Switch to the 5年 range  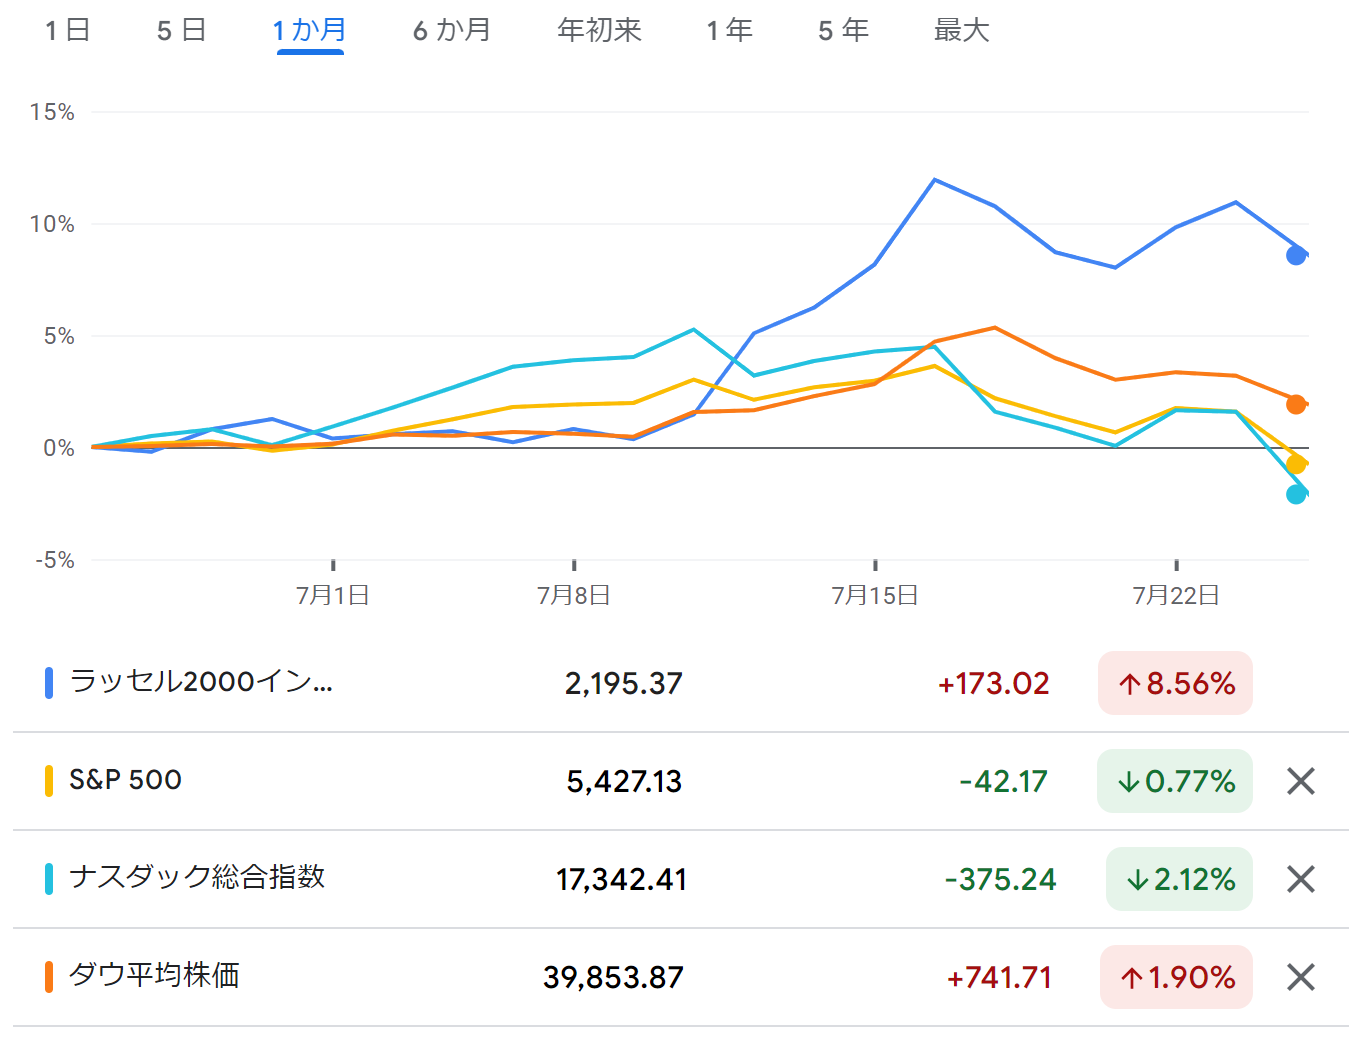coord(843,31)
